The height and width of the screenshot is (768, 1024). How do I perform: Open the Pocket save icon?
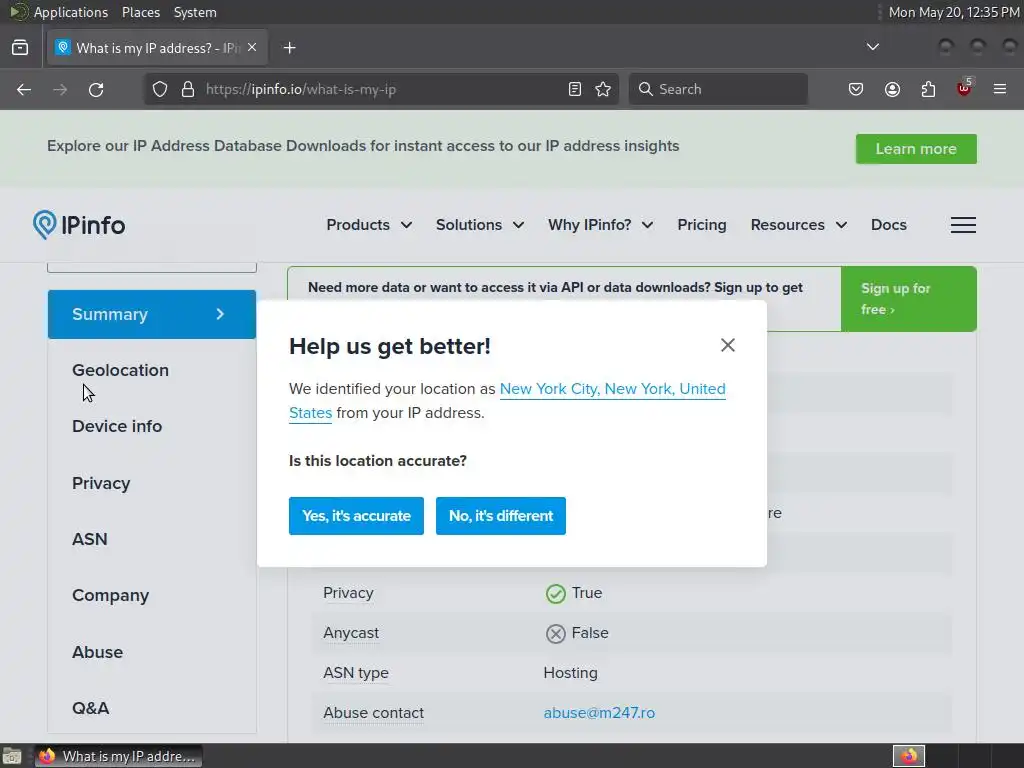click(856, 89)
